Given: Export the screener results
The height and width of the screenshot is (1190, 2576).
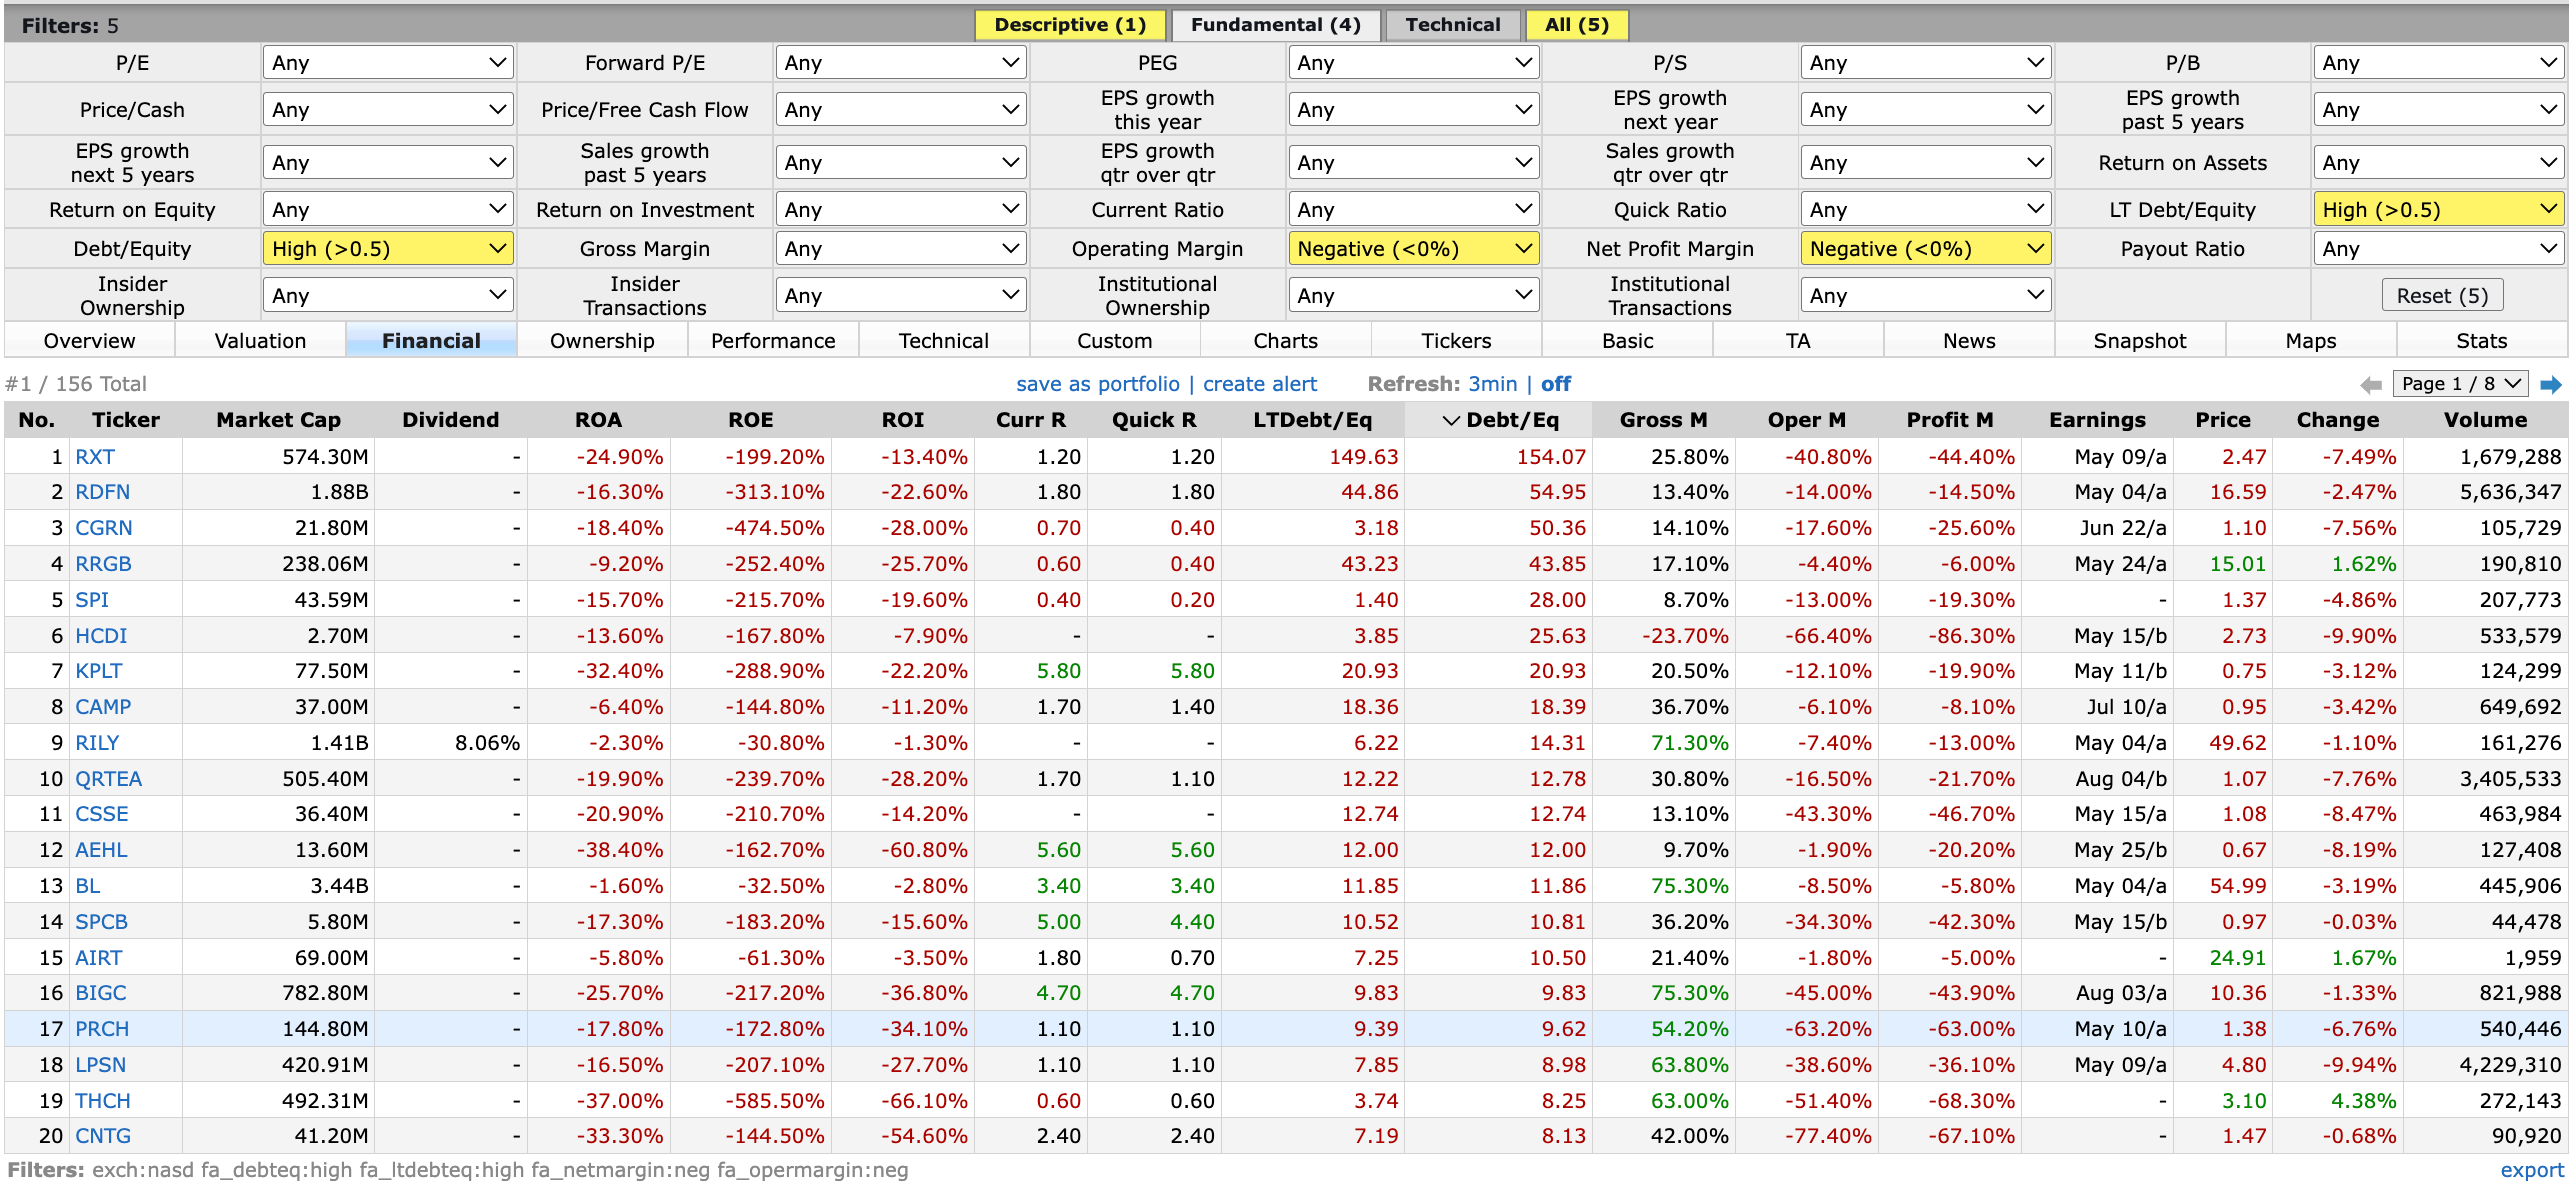Looking at the screenshot, I should coord(2531,1170).
